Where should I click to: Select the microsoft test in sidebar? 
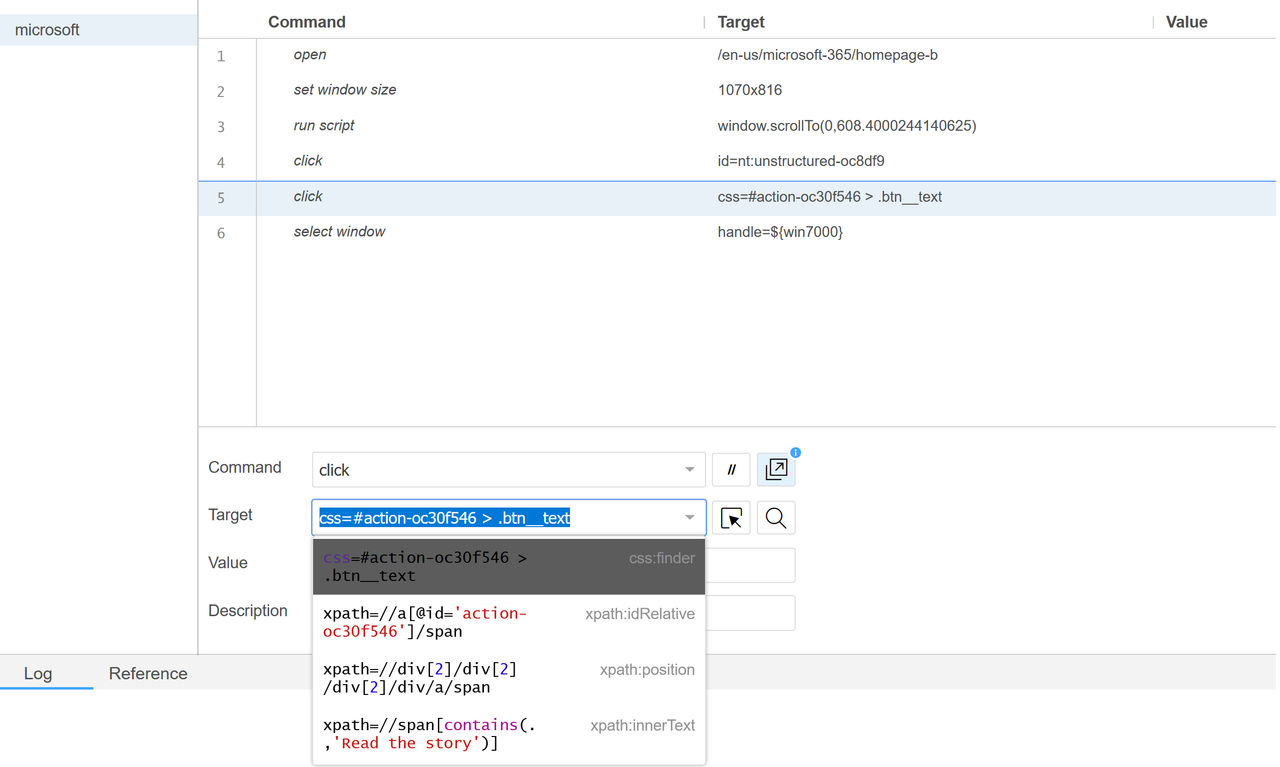tap(98, 30)
